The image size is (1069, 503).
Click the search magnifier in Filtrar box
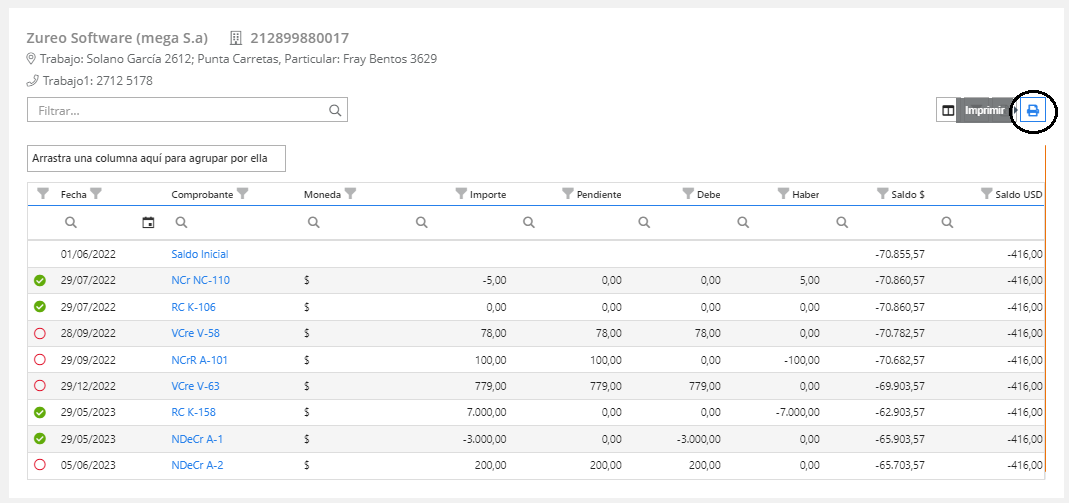pos(335,110)
